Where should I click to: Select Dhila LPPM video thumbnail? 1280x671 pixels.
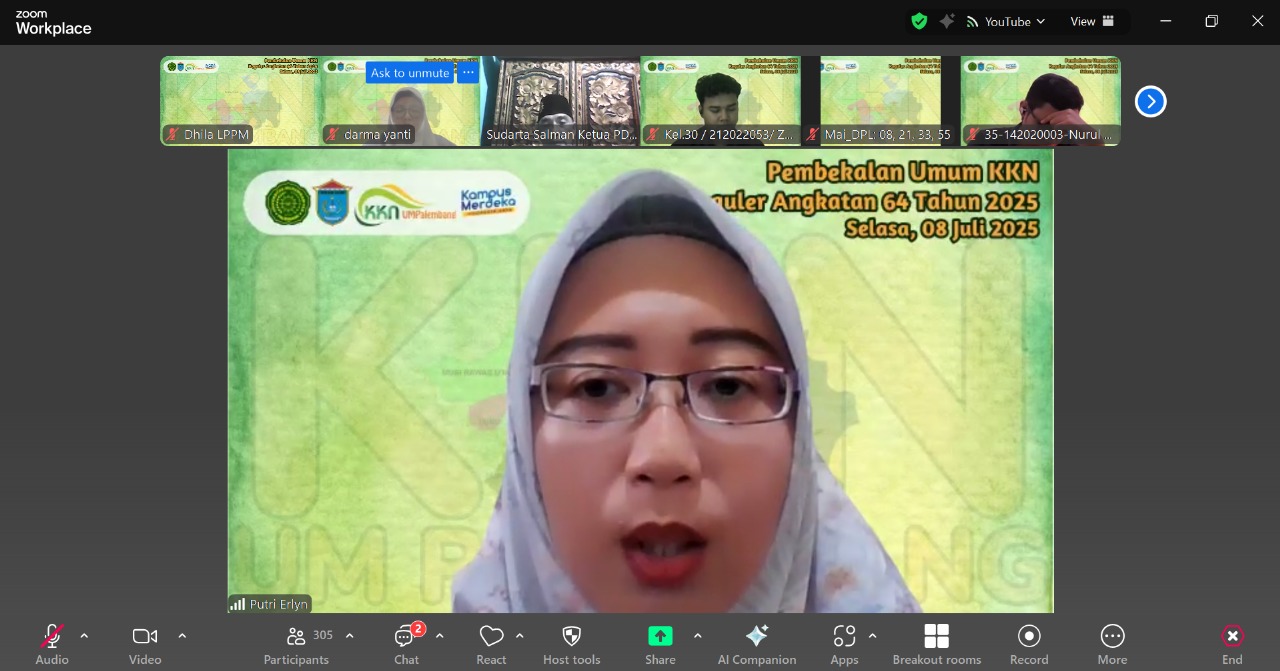(x=241, y=101)
